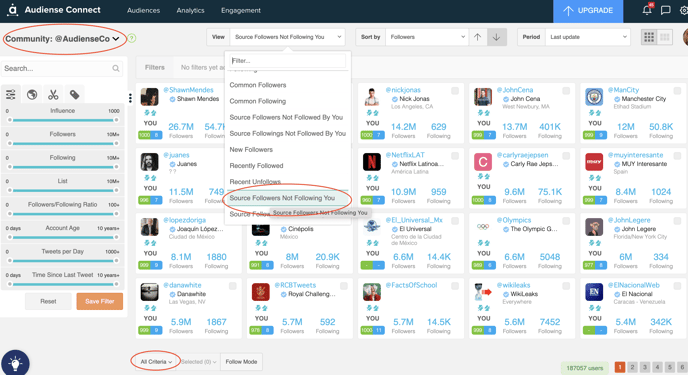Choose Source Followers Not Followed By You
The image size is (688, 375).
click(x=286, y=118)
